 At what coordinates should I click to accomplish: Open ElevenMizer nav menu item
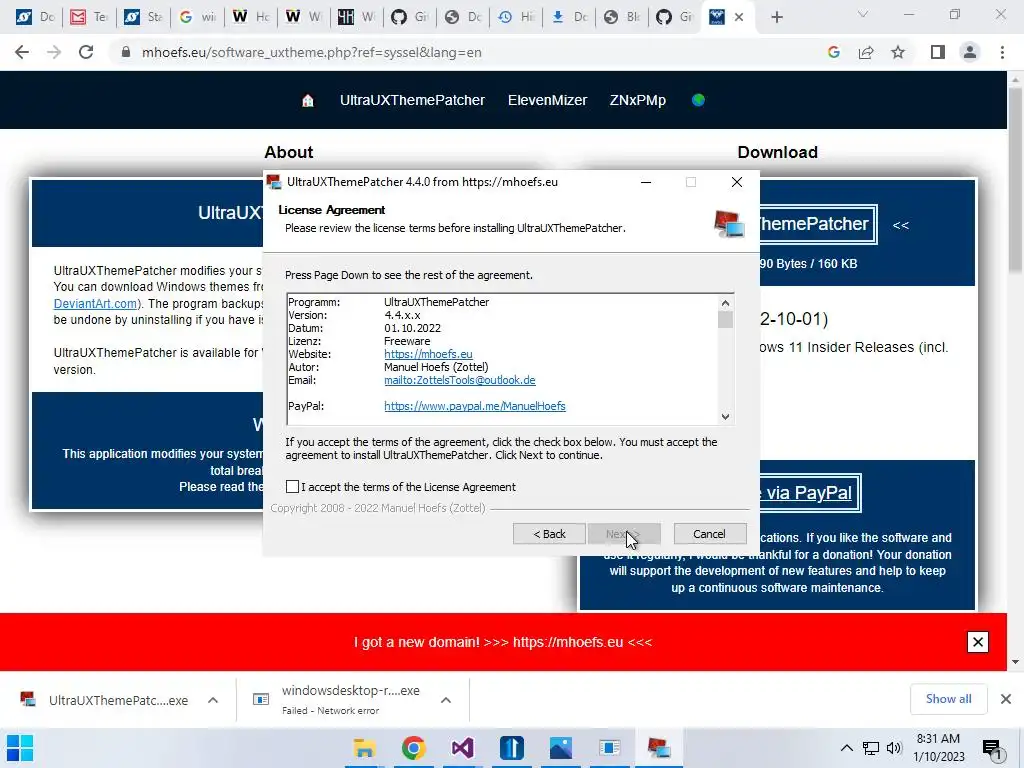coord(547,101)
